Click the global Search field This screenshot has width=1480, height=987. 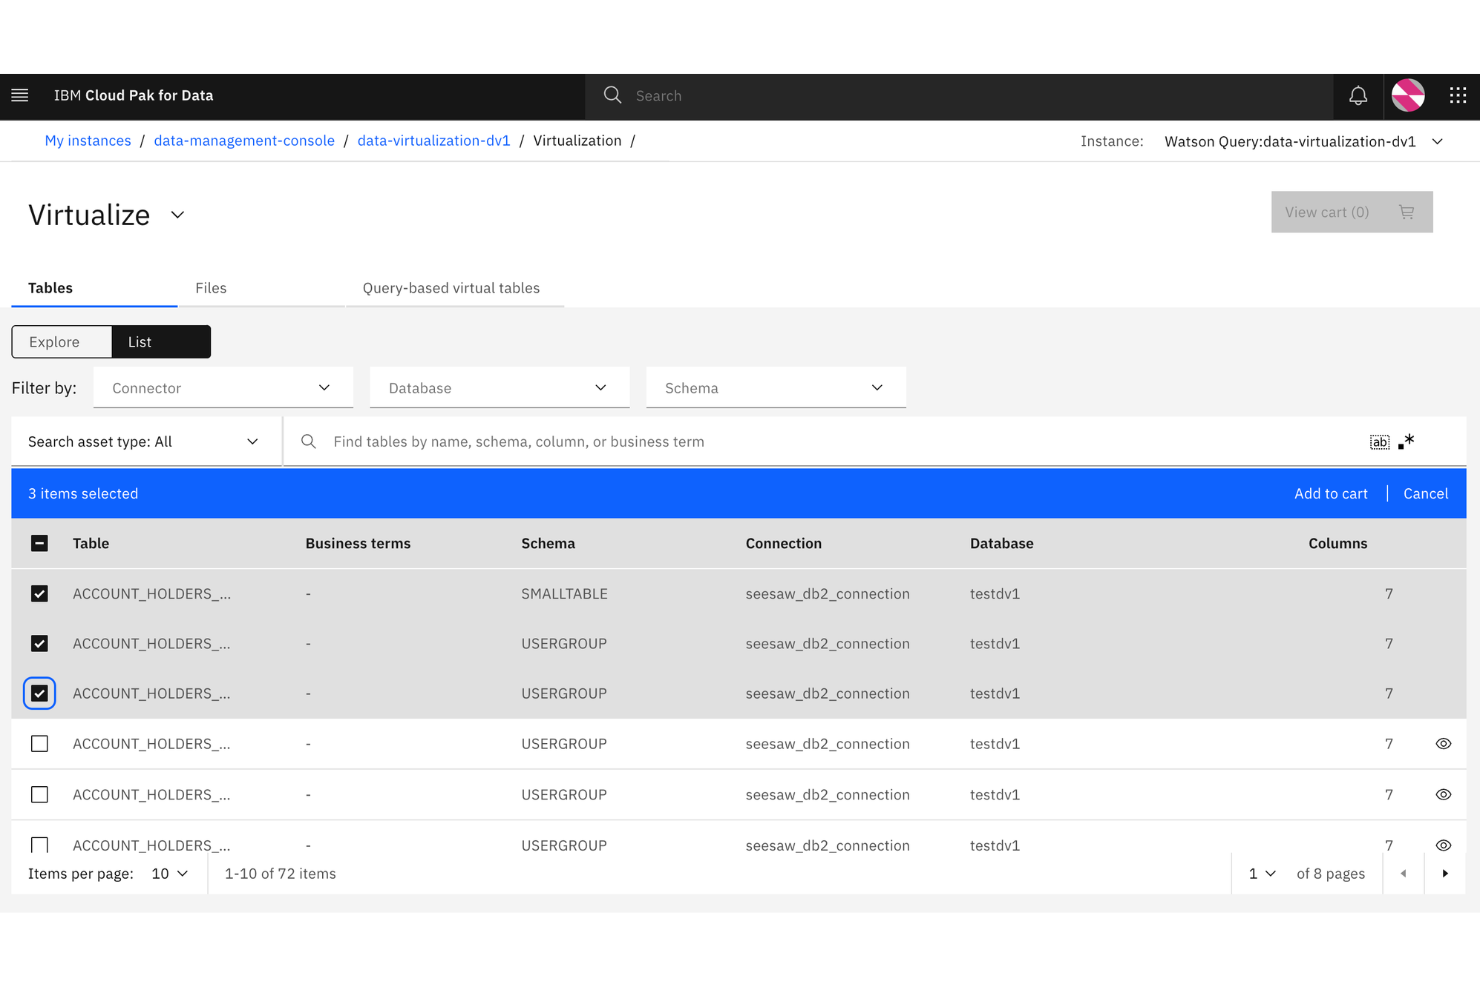point(960,96)
